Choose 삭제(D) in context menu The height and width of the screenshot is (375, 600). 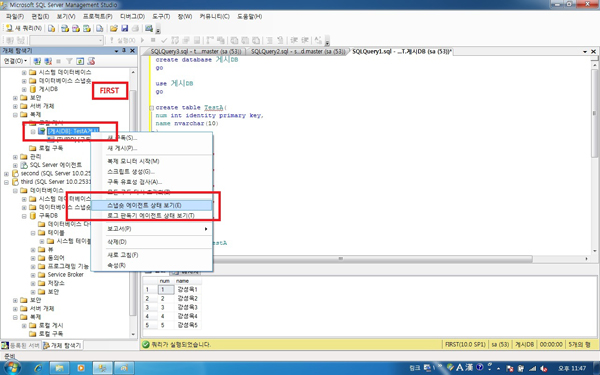152,242
